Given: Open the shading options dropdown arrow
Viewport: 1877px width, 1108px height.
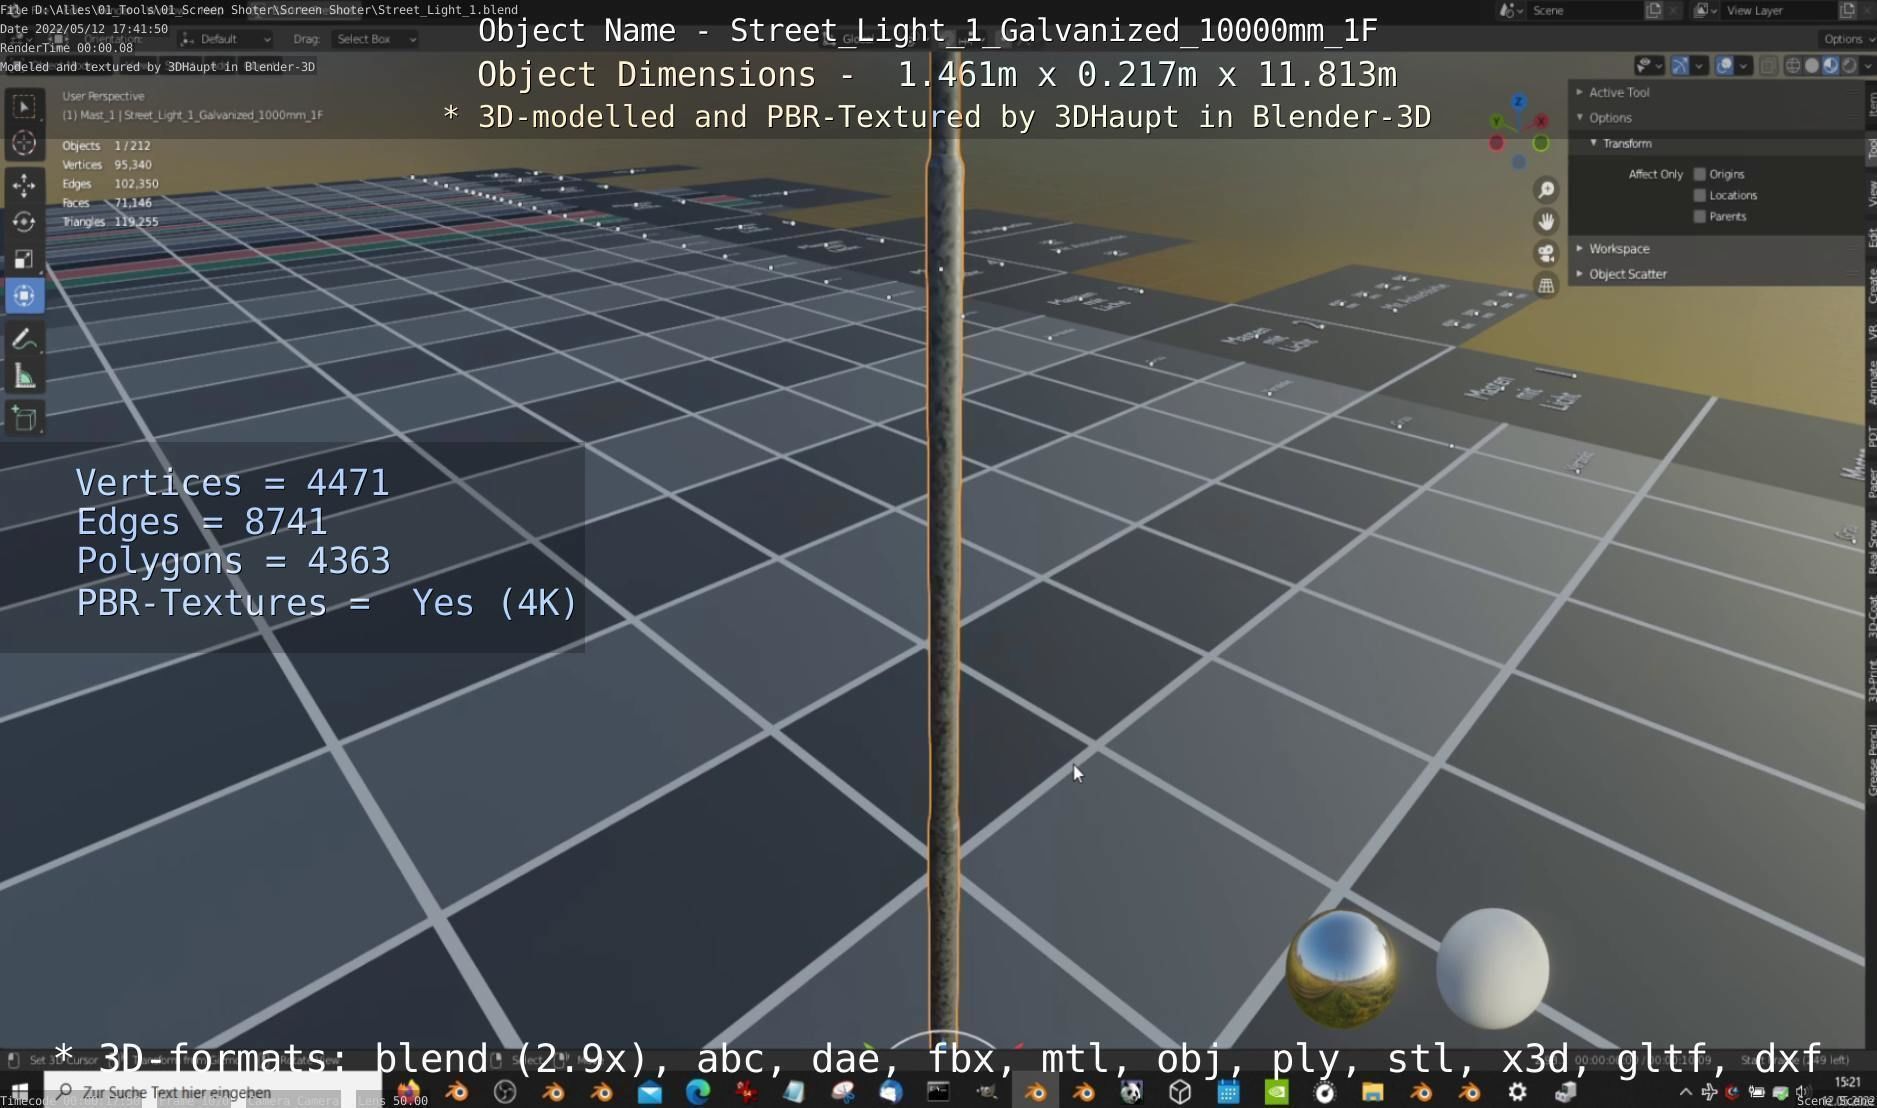Looking at the screenshot, I should coord(1867,66).
